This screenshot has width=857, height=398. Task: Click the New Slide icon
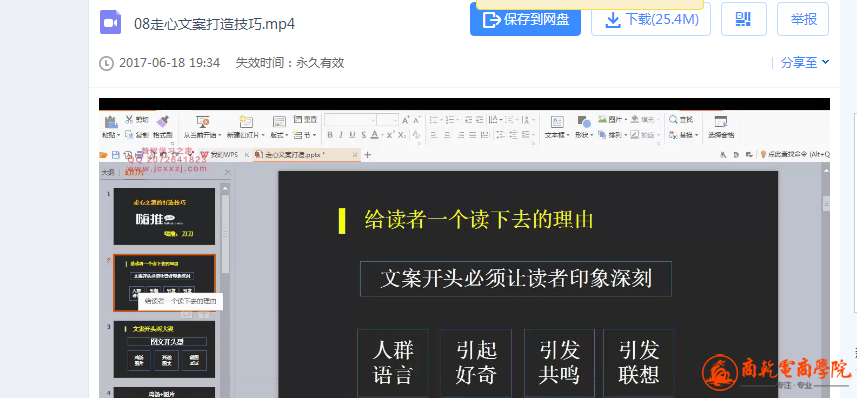tap(246, 122)
